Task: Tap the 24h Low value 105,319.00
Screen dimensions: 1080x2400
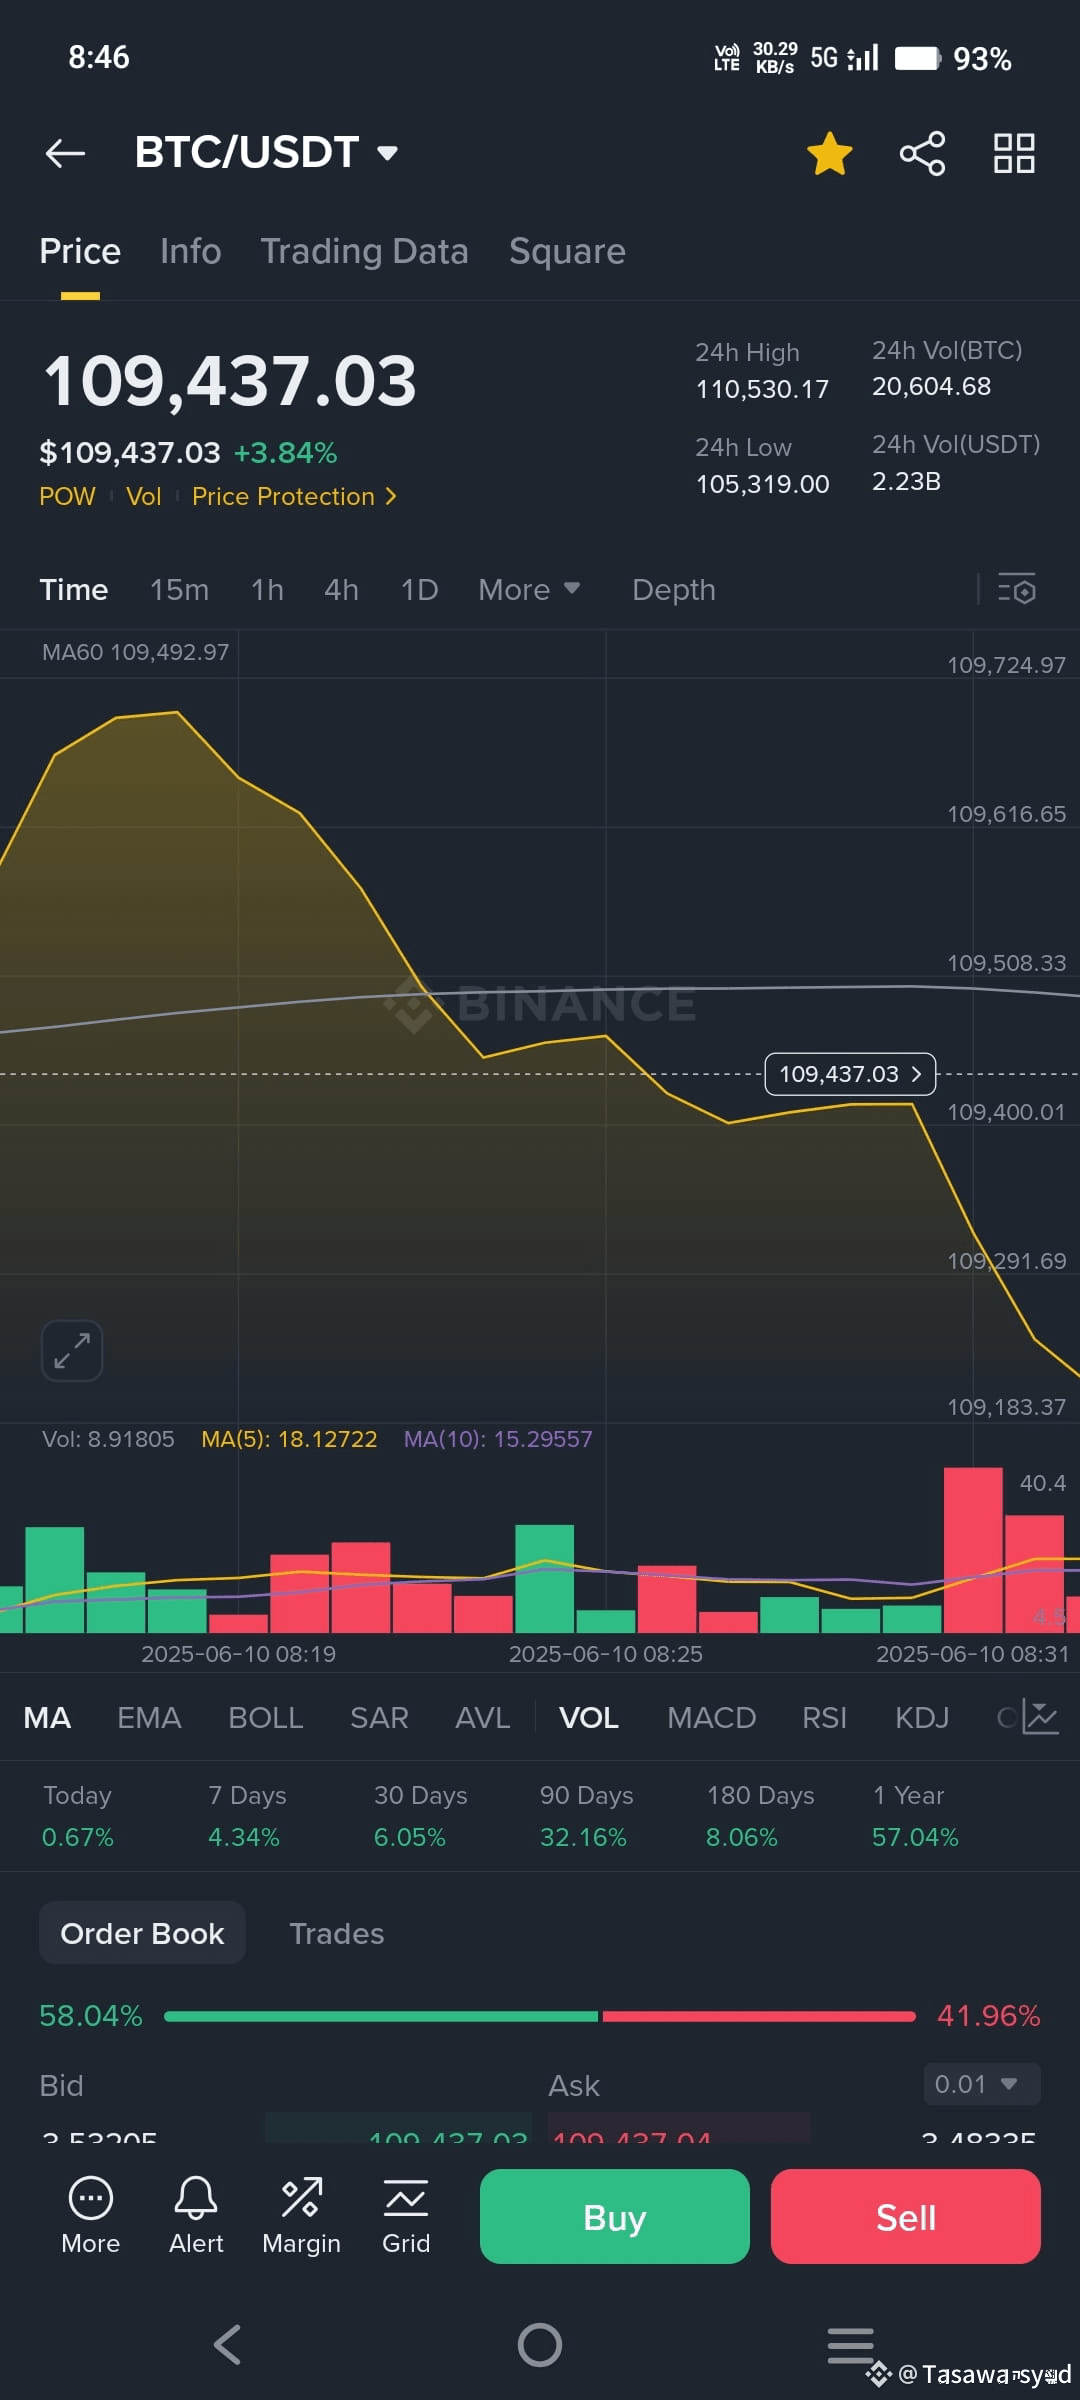Action: click(x=762, y=484)
